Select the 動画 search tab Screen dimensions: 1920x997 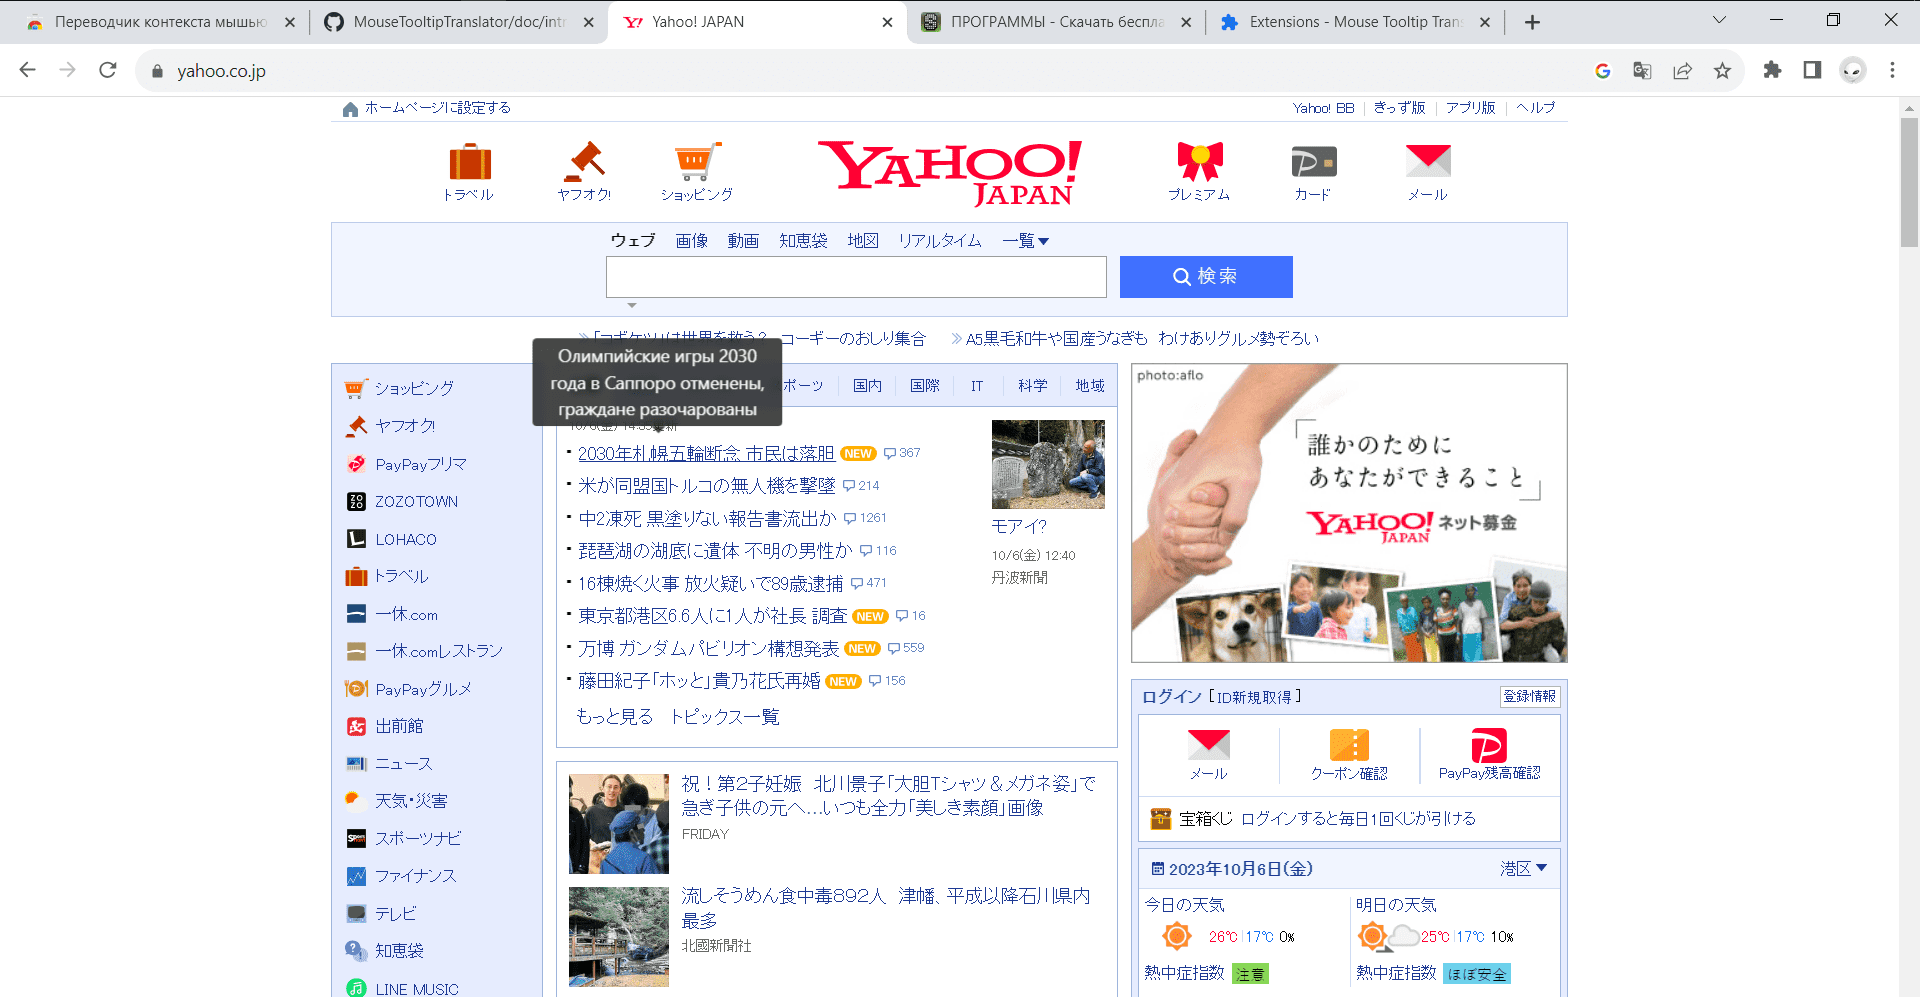click(743, 241)
